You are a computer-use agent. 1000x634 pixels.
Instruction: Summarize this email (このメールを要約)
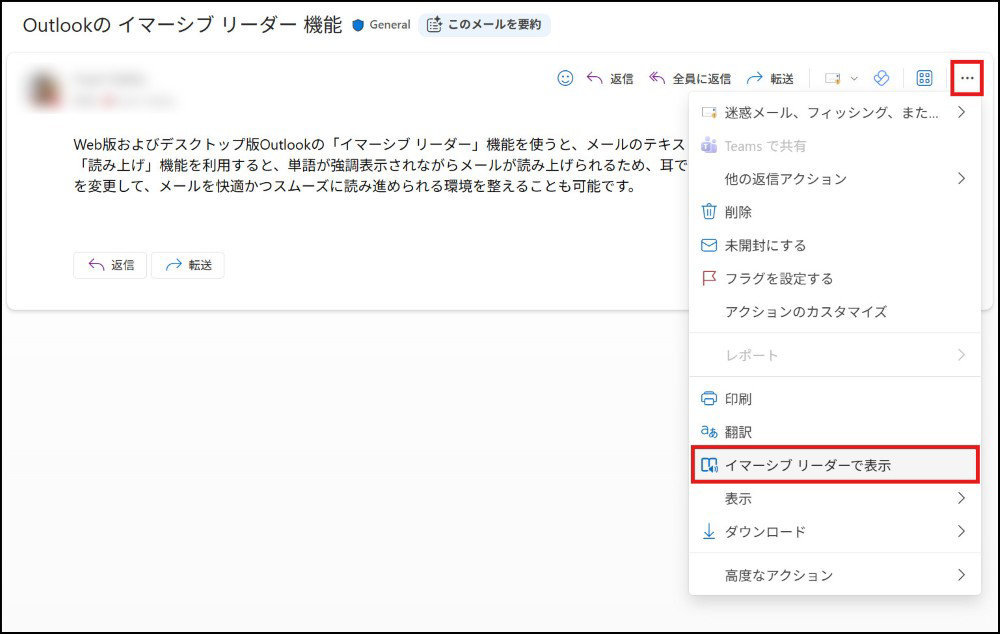click(x=484, y=25)
